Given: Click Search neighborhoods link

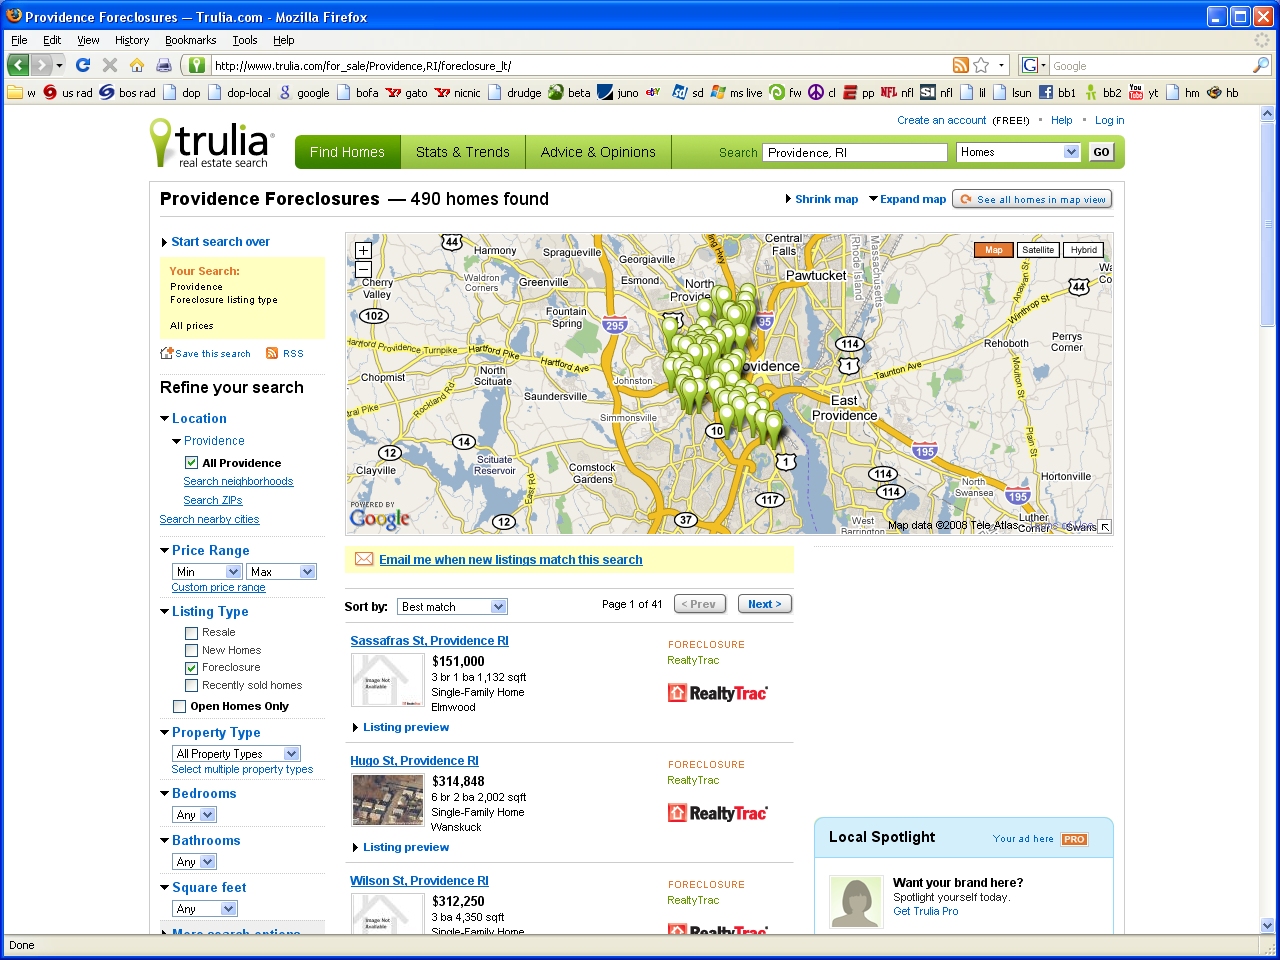Looking at the screenshot, I should point(238,482).
